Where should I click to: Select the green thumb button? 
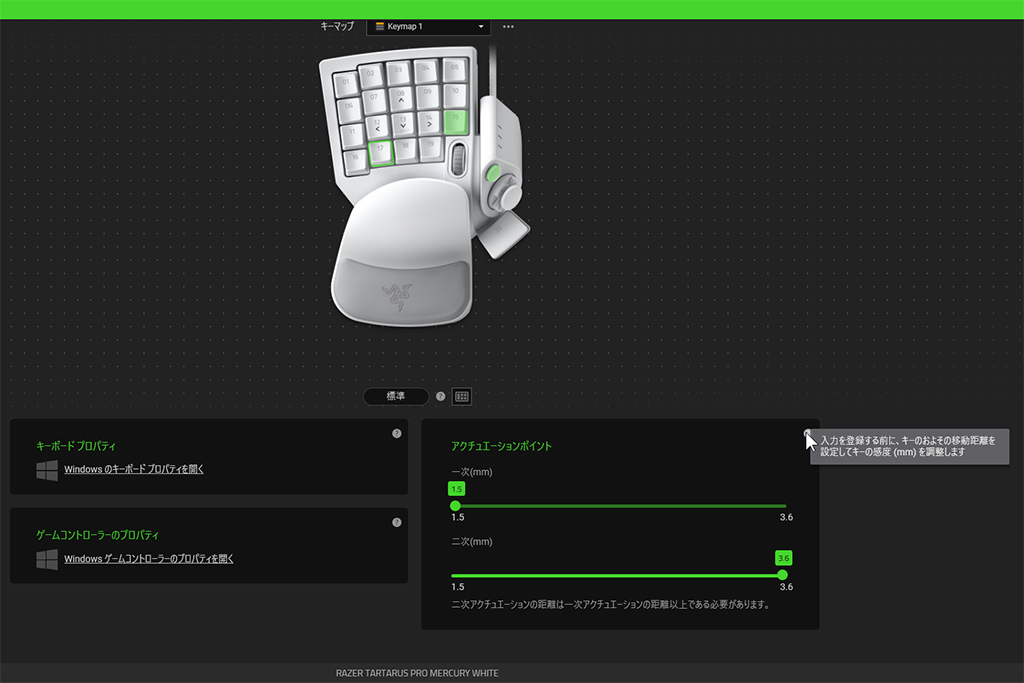pyautogui.click(x=493, y=174)
